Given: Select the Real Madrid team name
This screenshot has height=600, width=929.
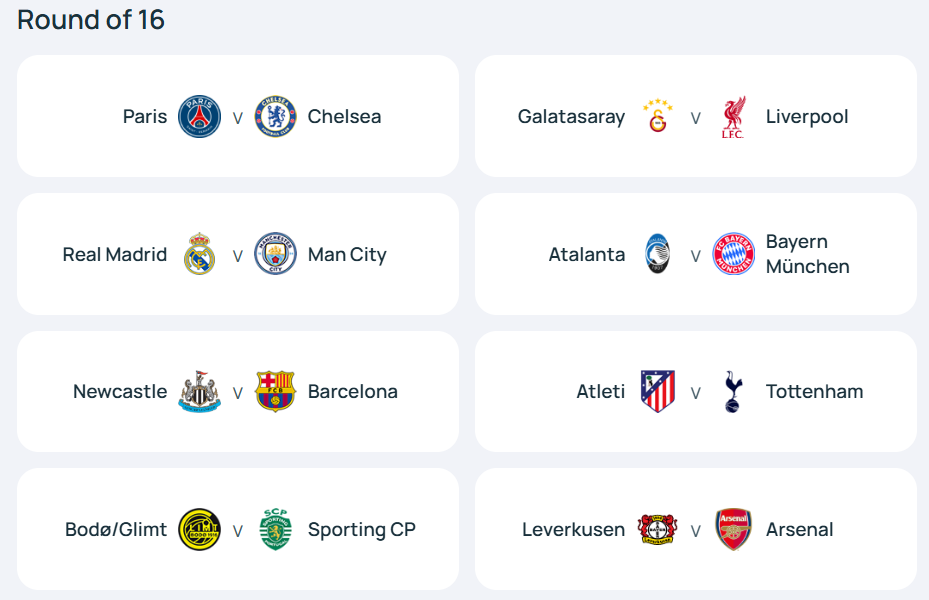Looking at the screenshot, I should click(x=115, y=254).
